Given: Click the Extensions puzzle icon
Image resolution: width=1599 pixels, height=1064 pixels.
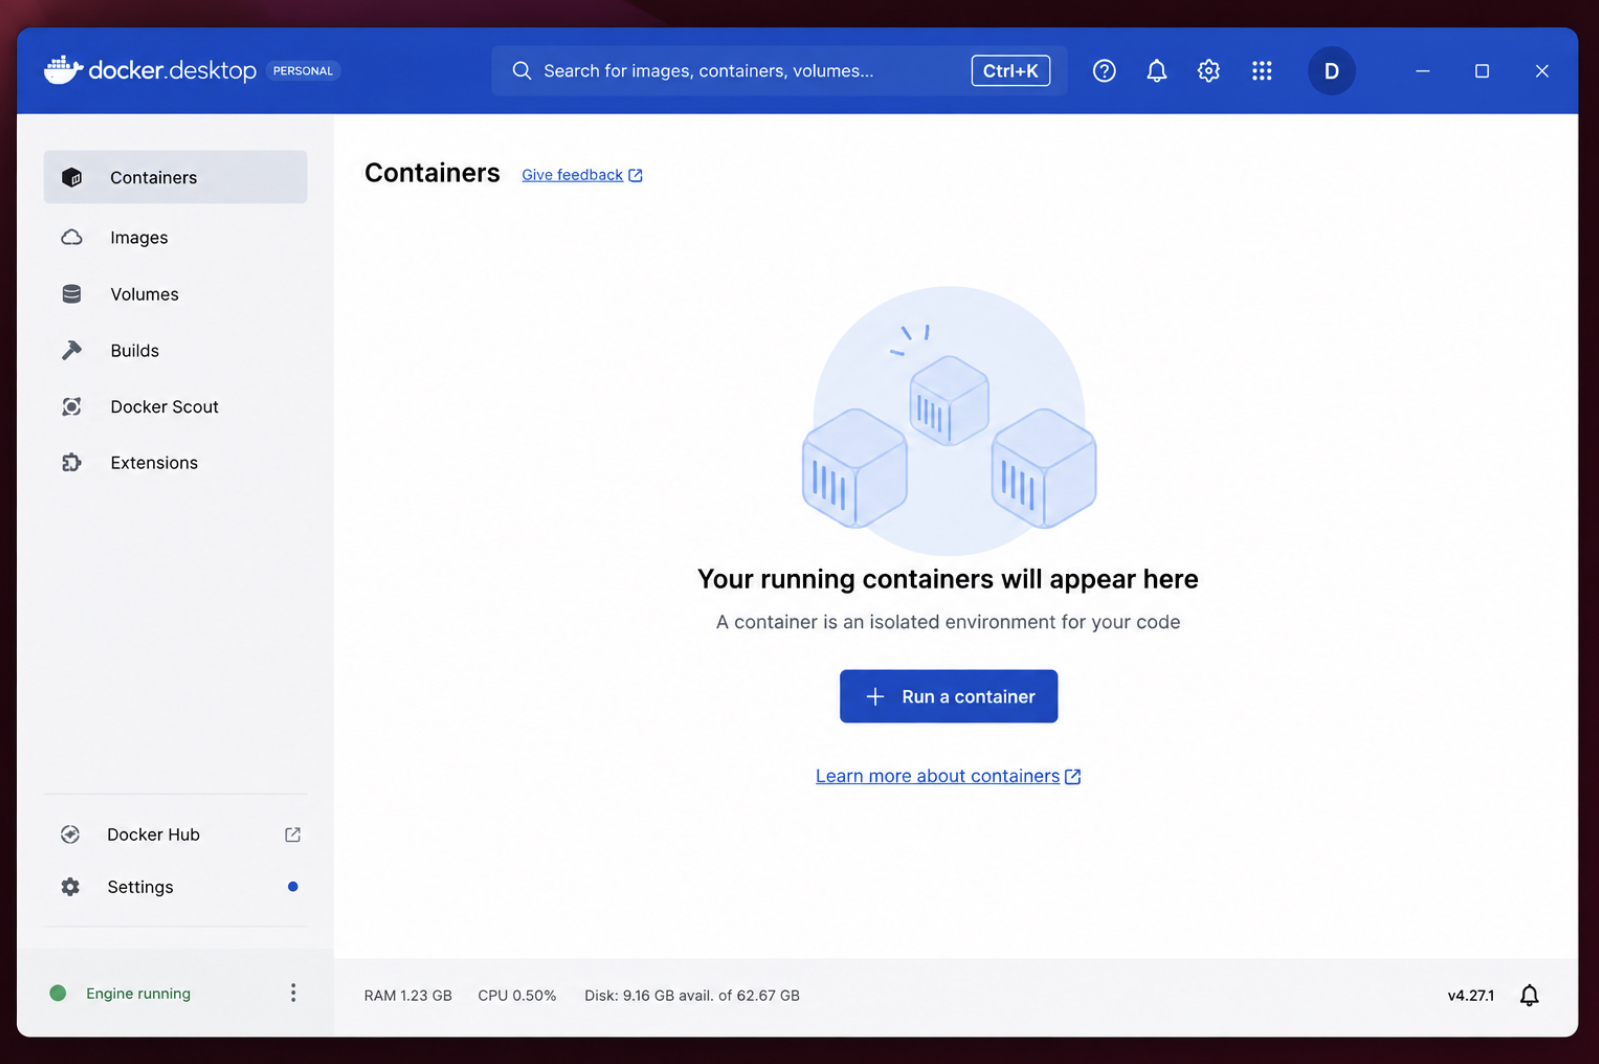Looking at the screenshot, I should [x=72, y=462].
